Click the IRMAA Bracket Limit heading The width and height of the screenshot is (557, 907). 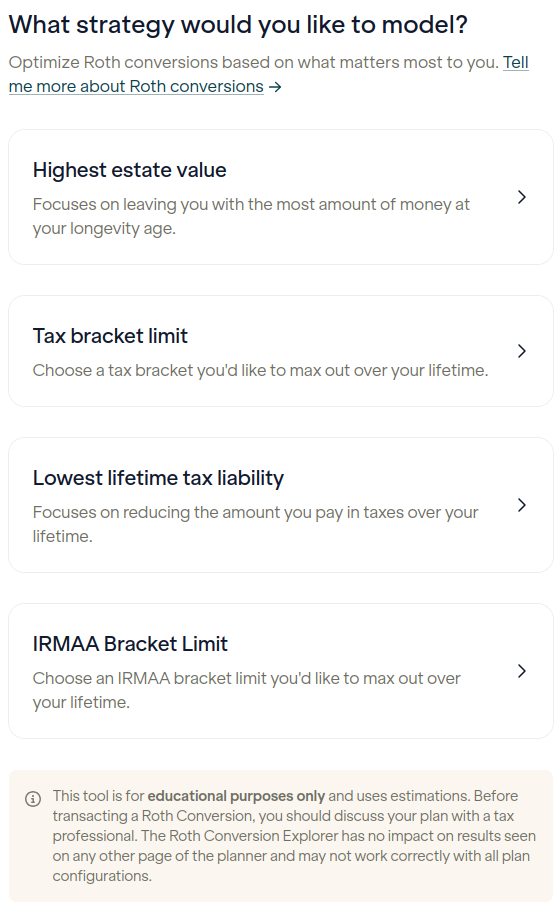(x=130, y=644)
